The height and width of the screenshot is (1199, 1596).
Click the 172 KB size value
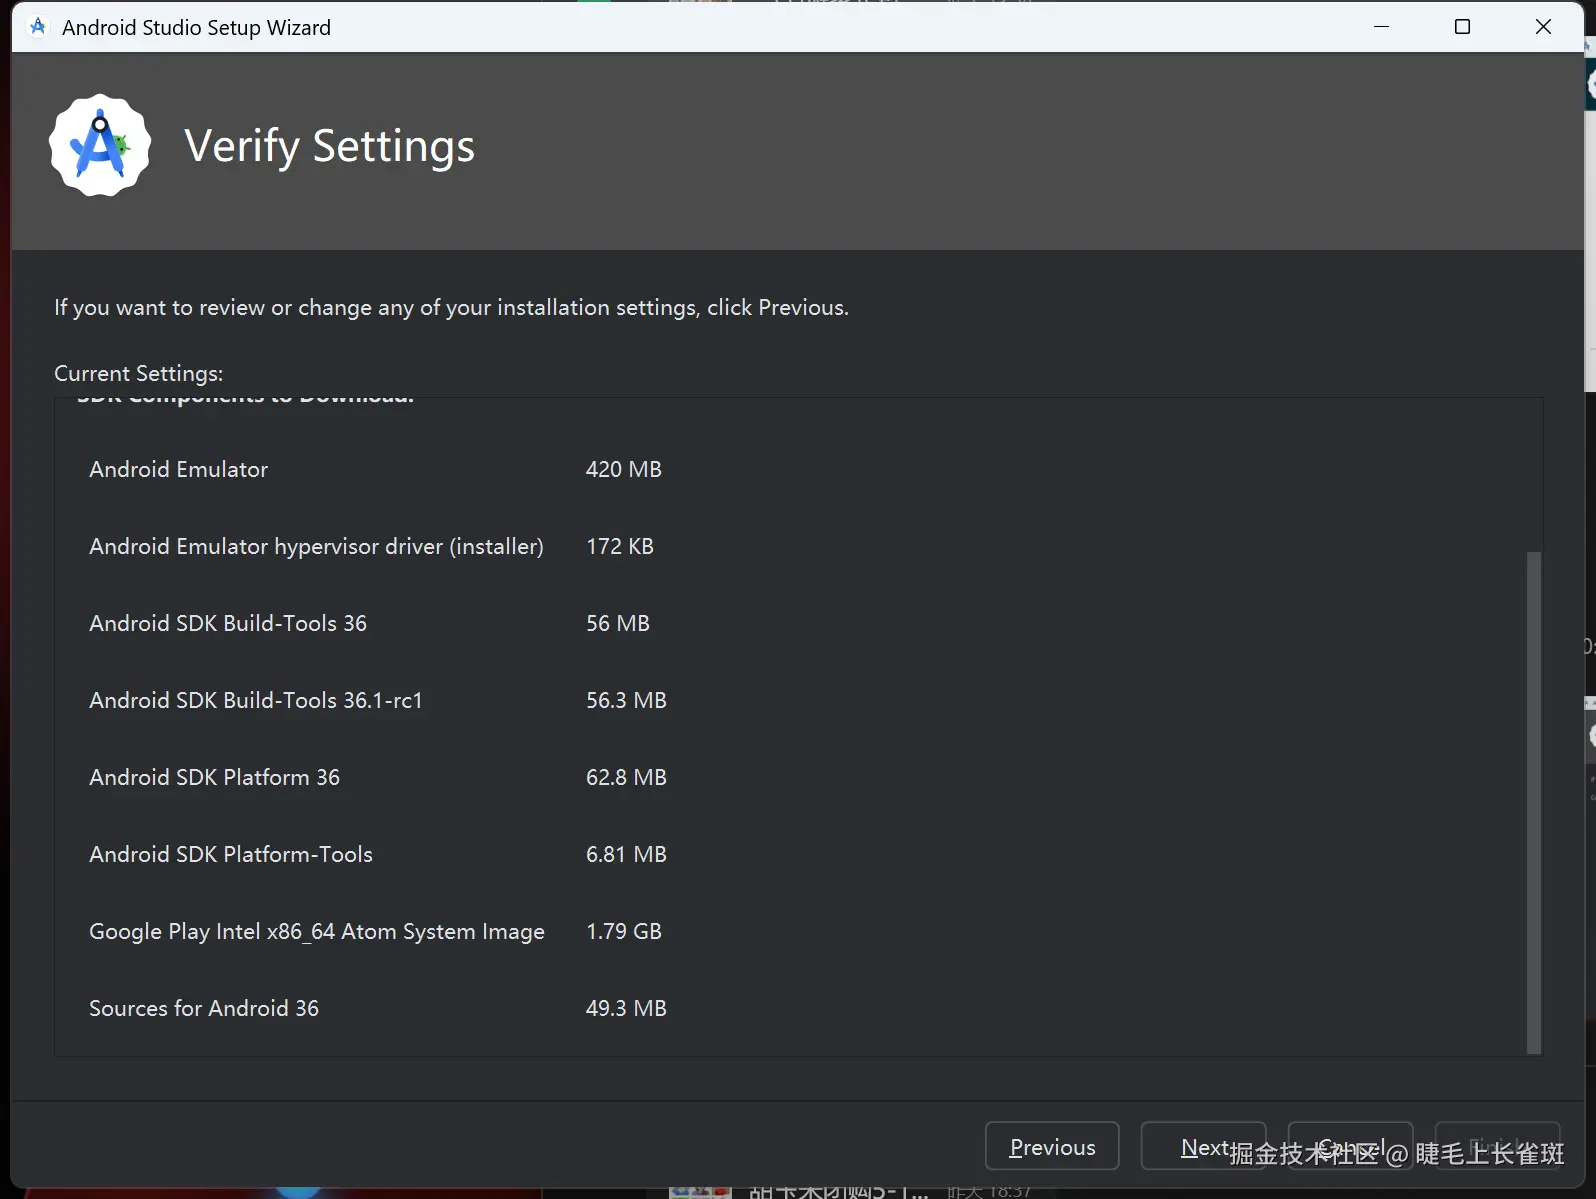point(620,546)
